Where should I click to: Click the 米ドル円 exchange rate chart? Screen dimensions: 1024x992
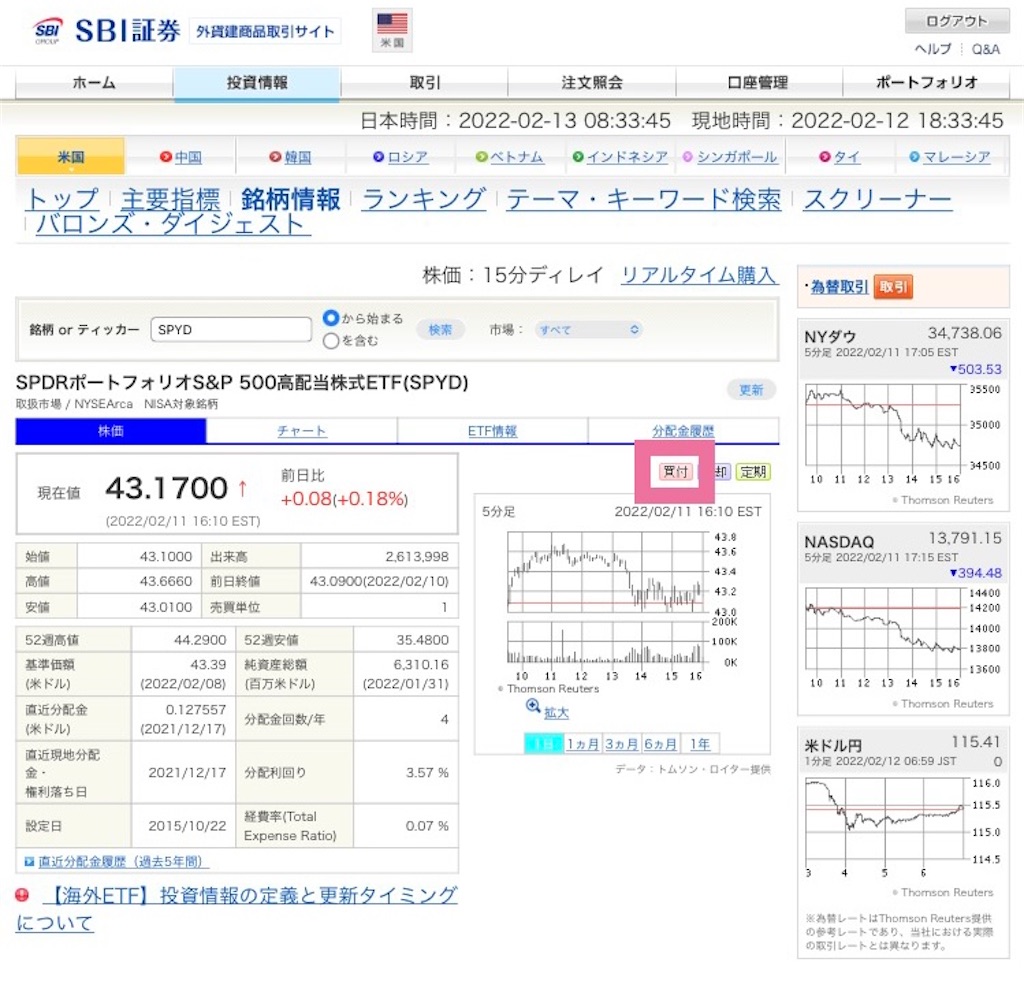click(903, 828)
